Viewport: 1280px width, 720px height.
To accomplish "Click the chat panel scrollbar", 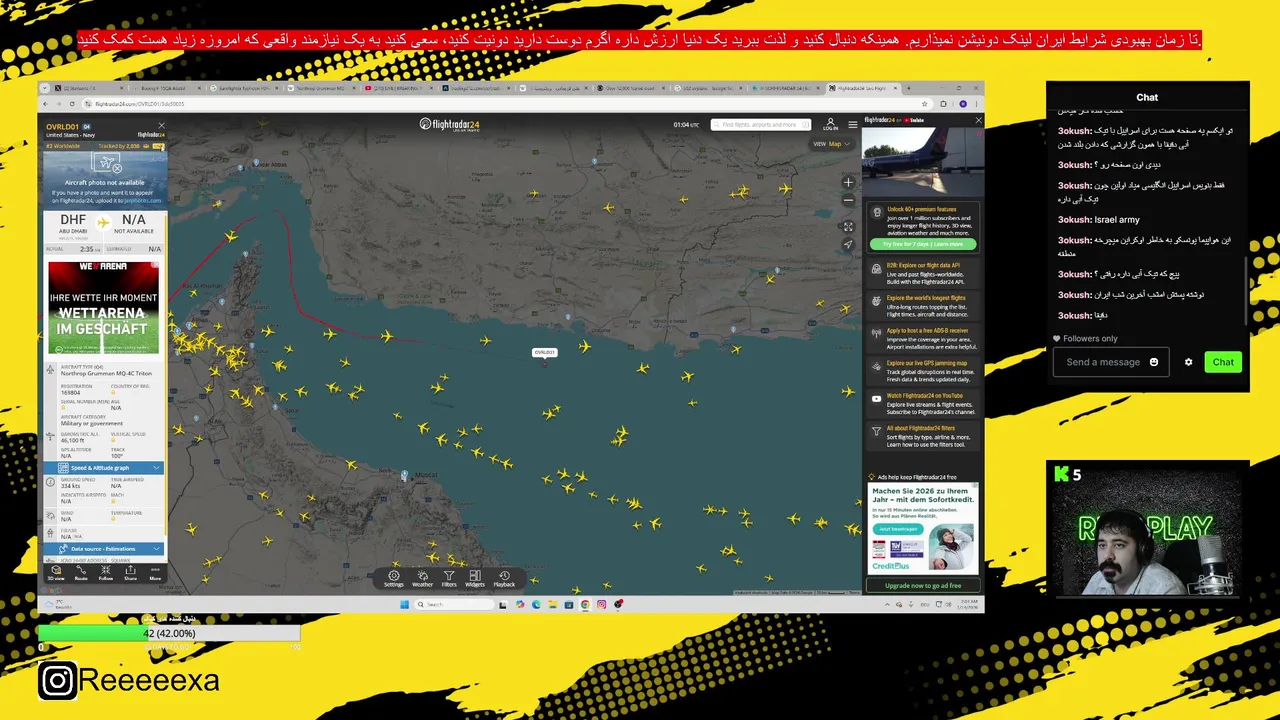I will coord(1246,291).
